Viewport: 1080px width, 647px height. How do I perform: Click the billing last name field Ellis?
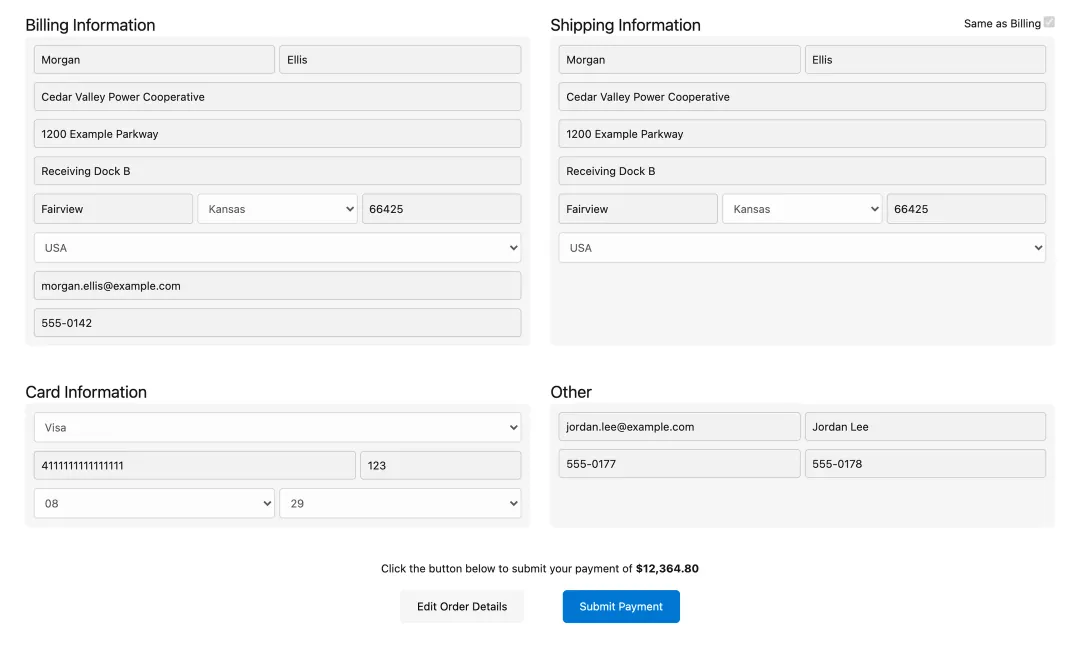coord(400,59)
